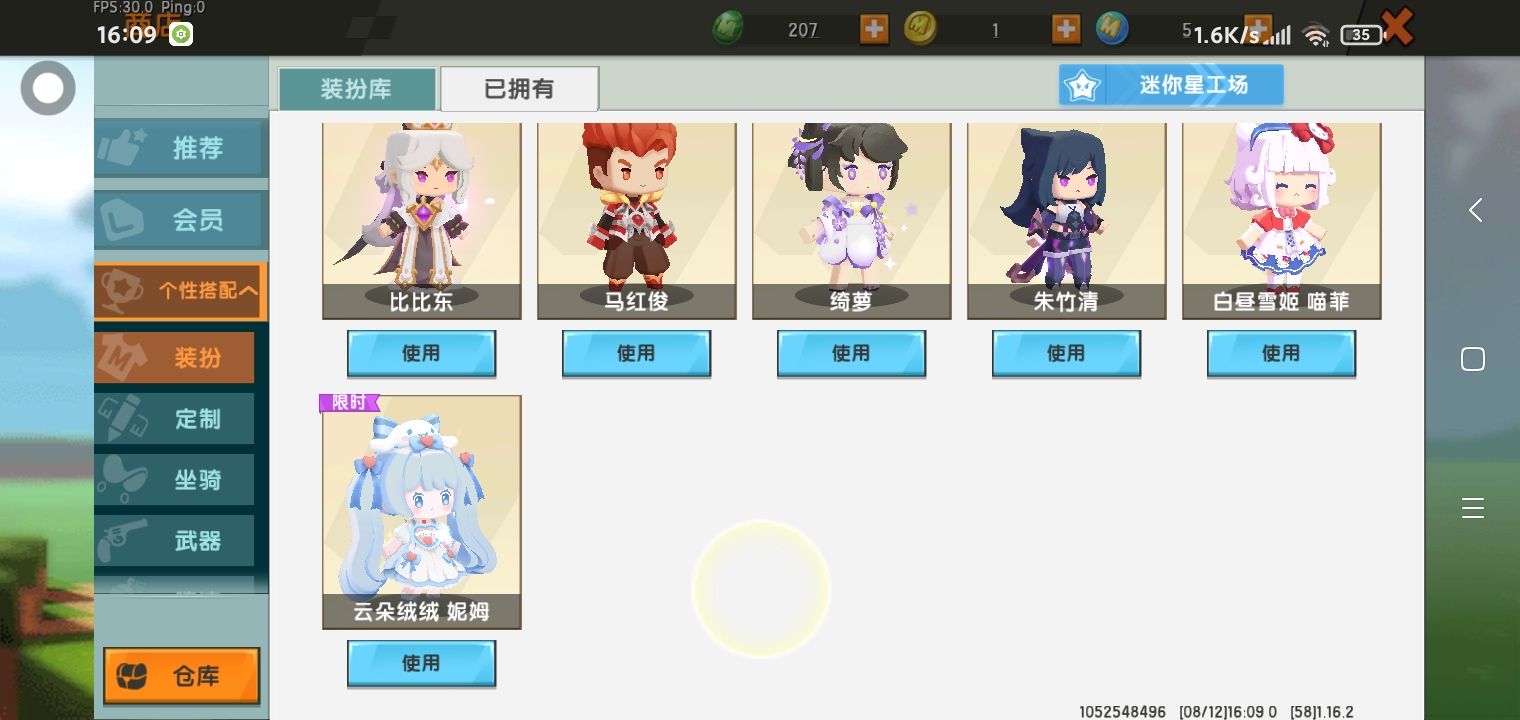Screen dimensions: 1520x720
Task: Open Android recent apps square
Action: pyautogui.click(x=1473, y=359)
